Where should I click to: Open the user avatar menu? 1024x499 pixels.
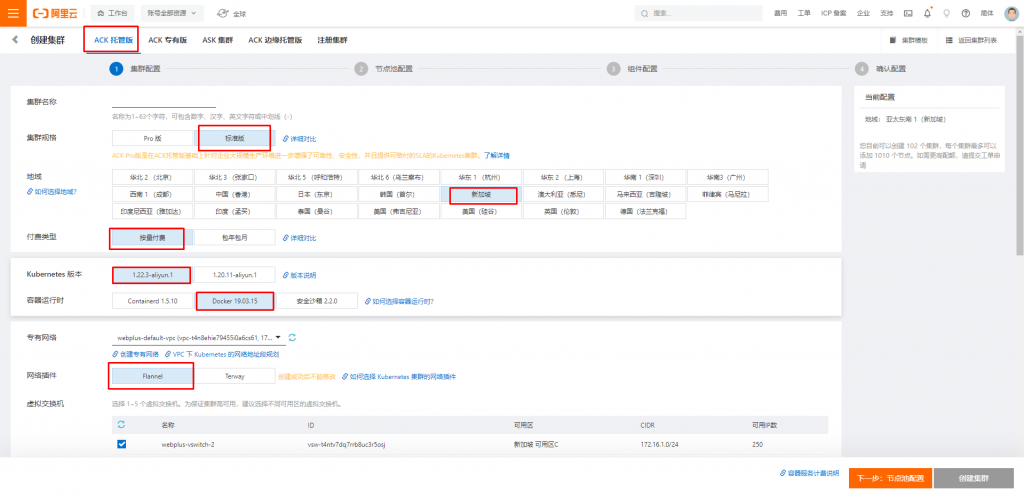tap(1011, 13)
